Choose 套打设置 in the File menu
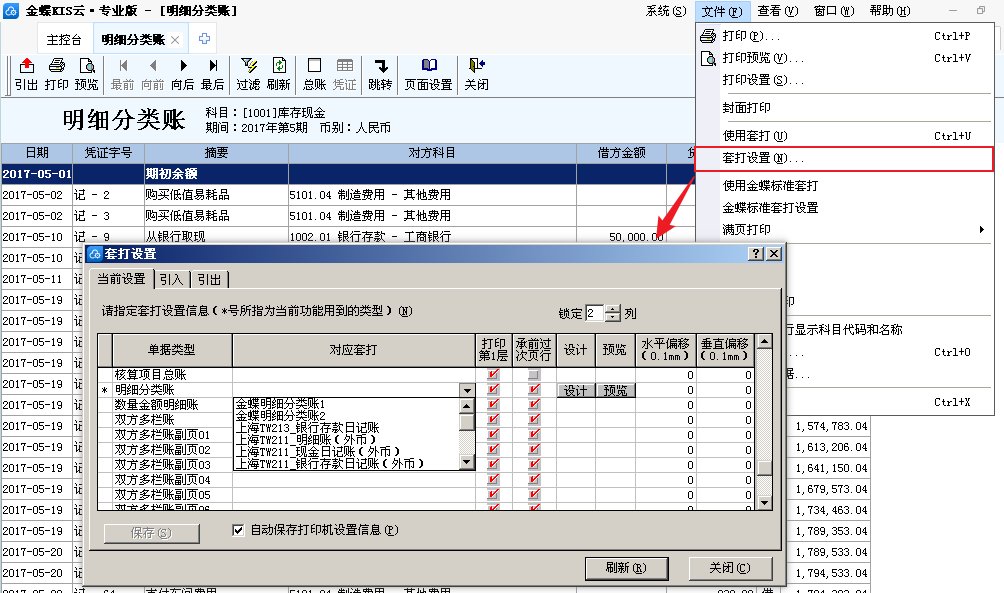The image size is (1004, 593). [763, 159]
